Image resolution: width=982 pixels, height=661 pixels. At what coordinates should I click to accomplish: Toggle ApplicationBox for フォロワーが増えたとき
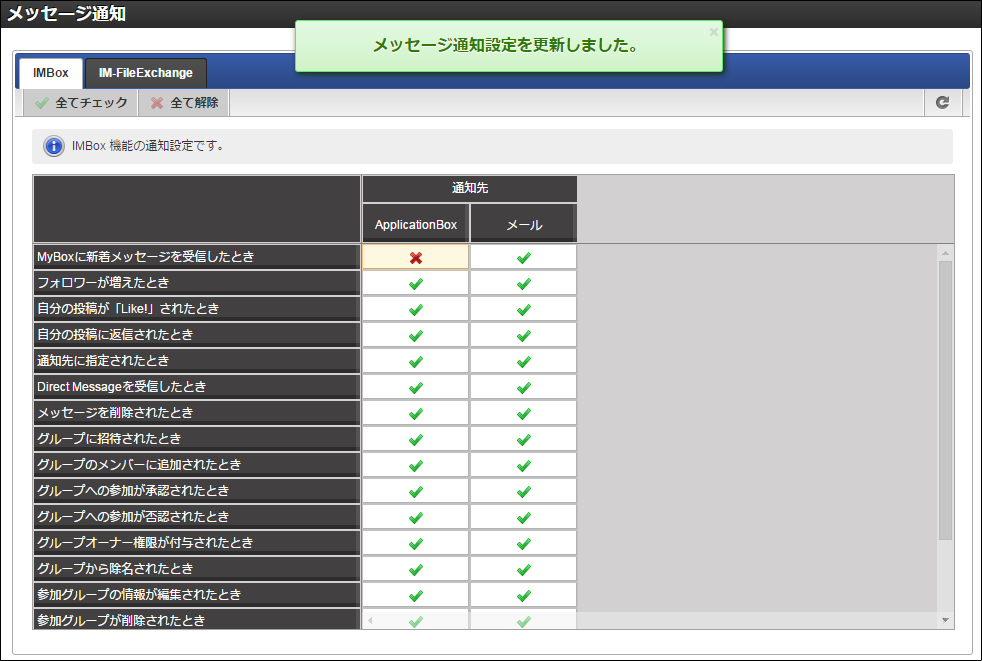coord(416,283)
